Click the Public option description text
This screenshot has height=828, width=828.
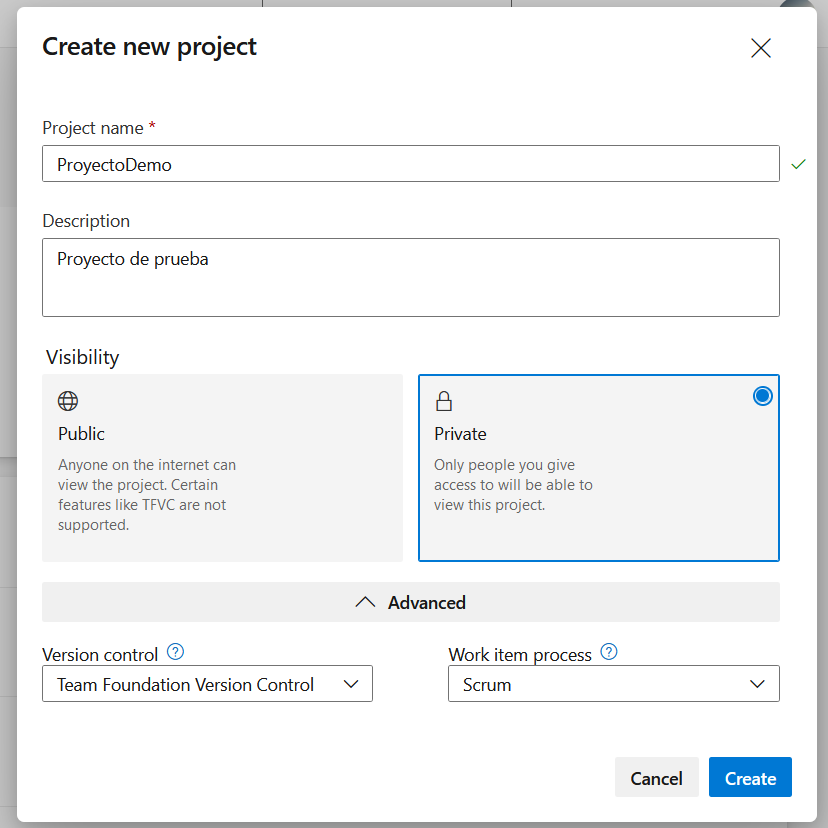pyautogui.click(x=147, y=494)
